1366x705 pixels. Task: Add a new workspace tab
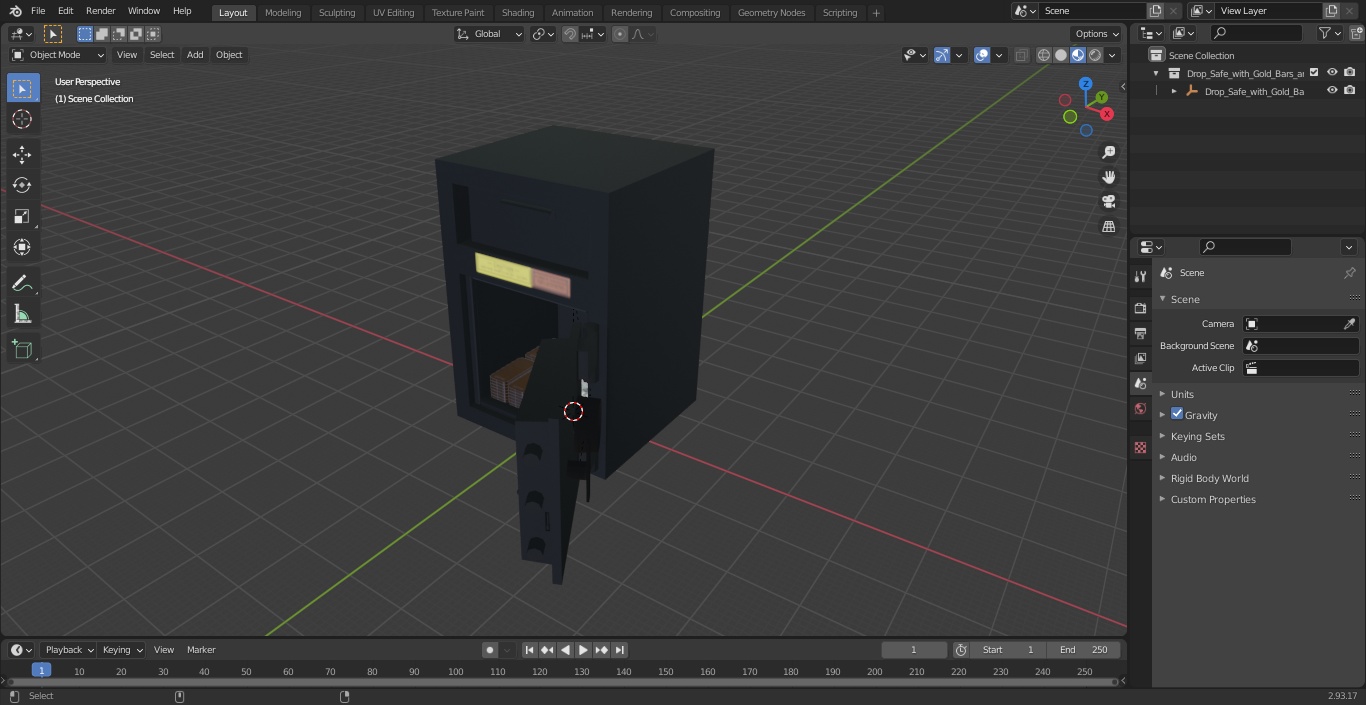(x=876, y=12)
